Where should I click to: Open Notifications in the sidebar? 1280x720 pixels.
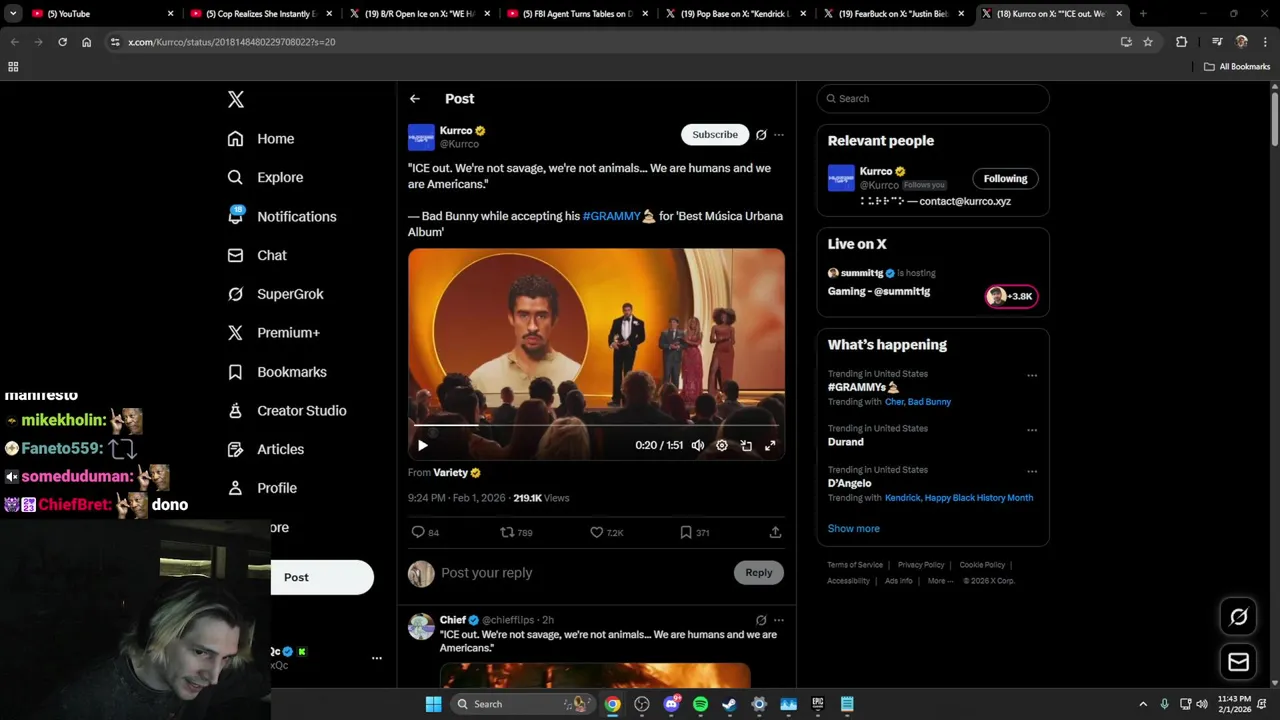[282, 216]
